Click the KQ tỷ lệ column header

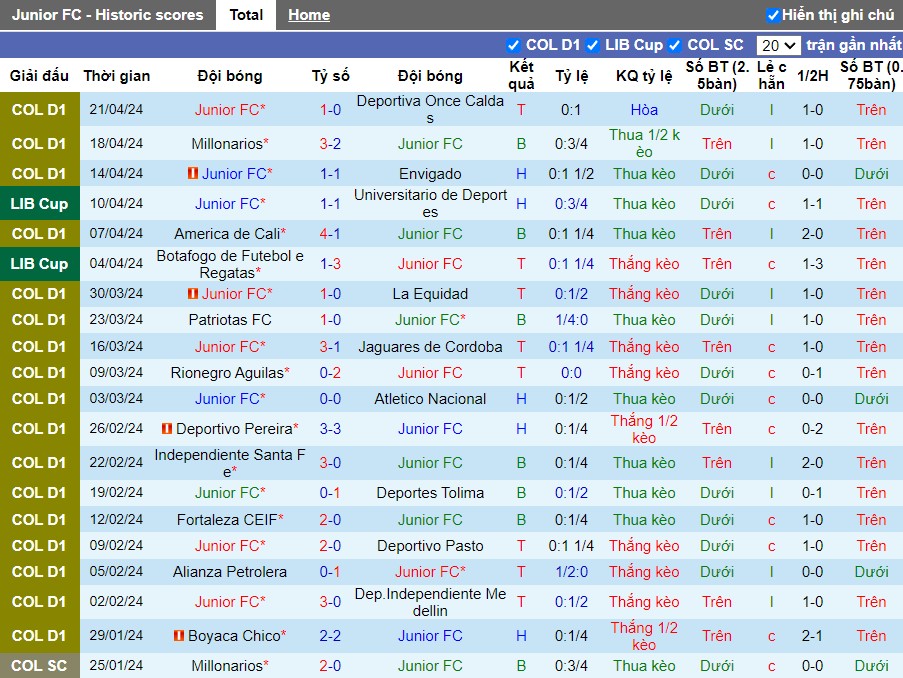point(644,75)
